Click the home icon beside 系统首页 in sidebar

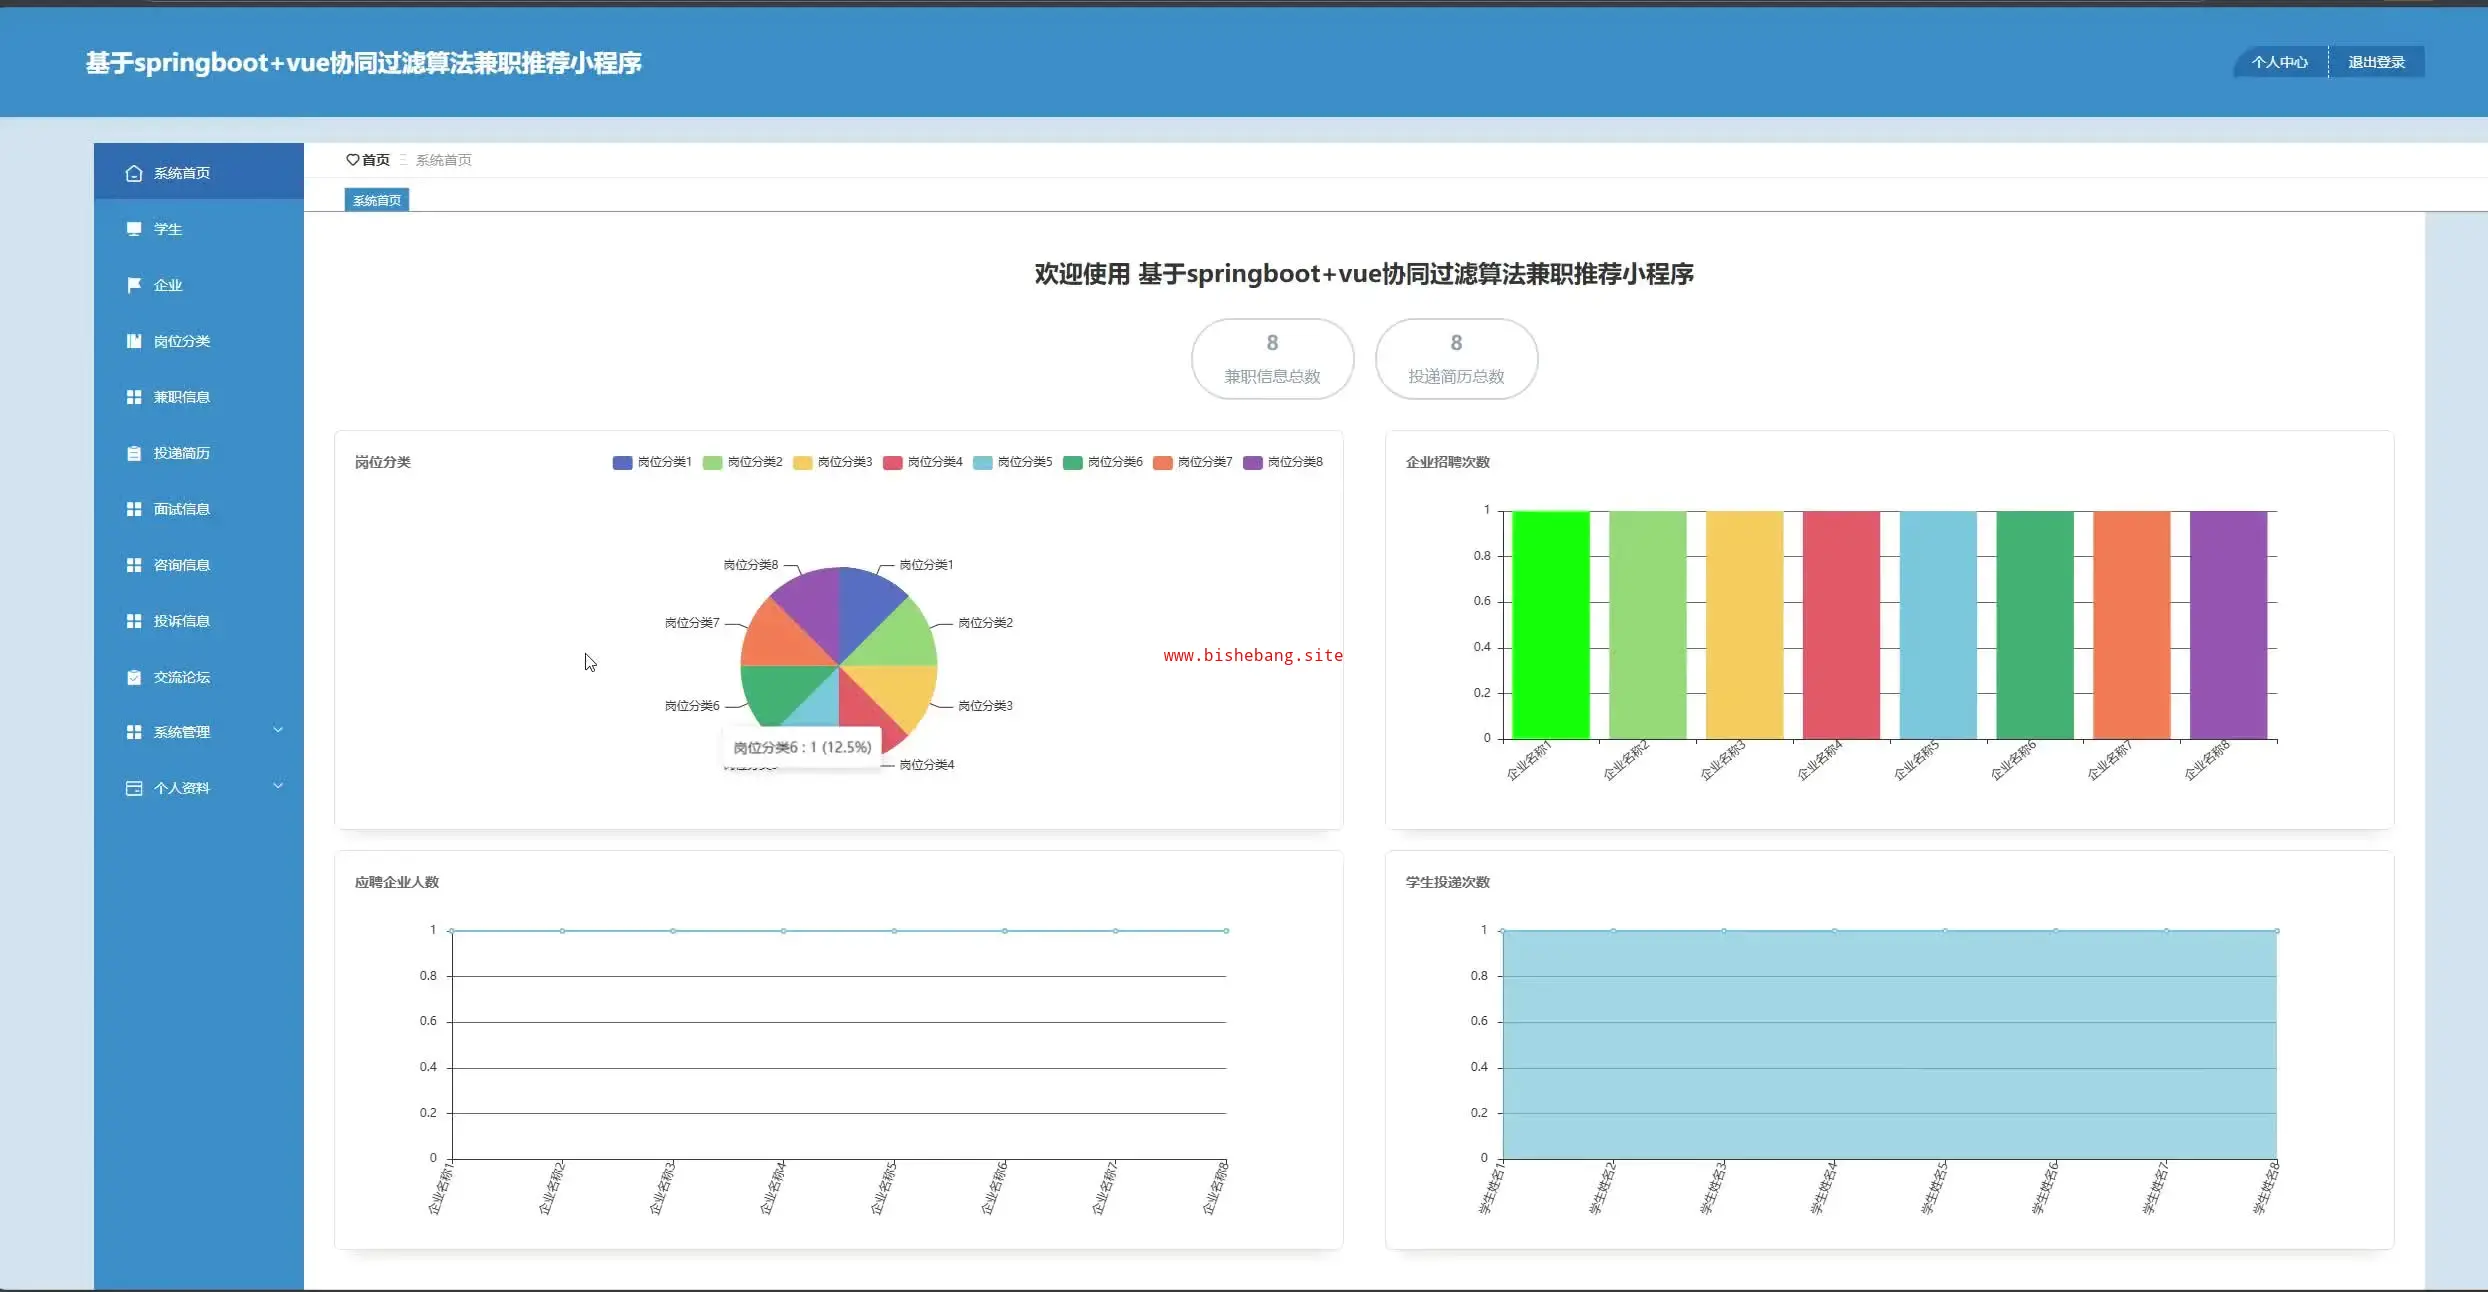point(134,173)
